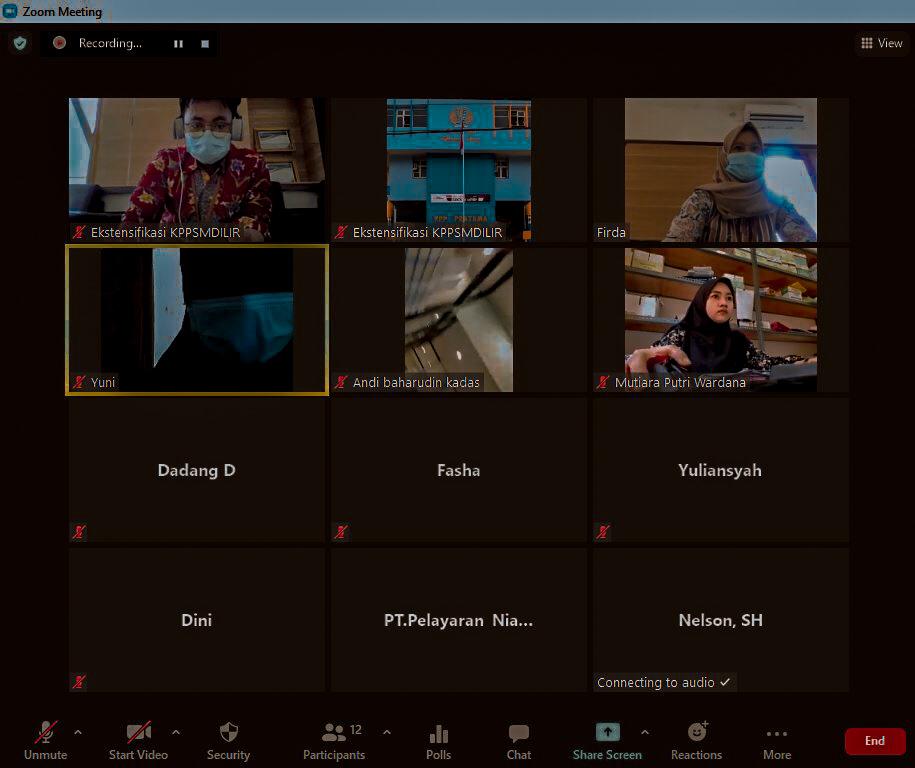Open the More options menu
This screenshot has height=768, width=915.
(x=776, y=740)
